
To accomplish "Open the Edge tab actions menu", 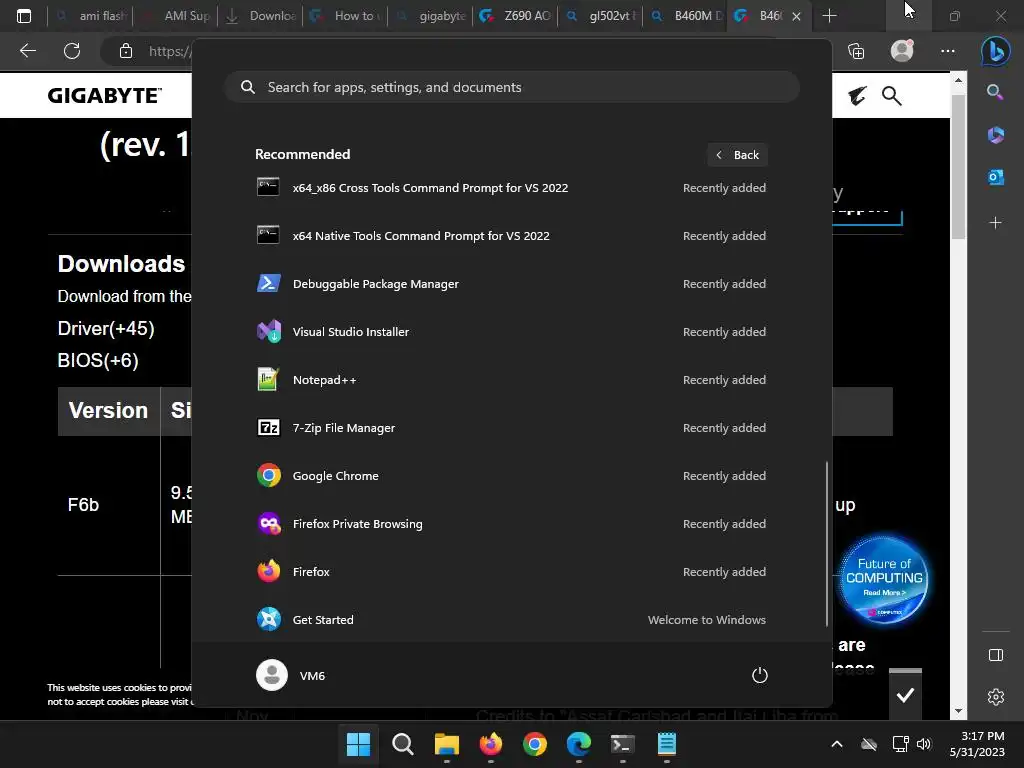I will (24, 16).
